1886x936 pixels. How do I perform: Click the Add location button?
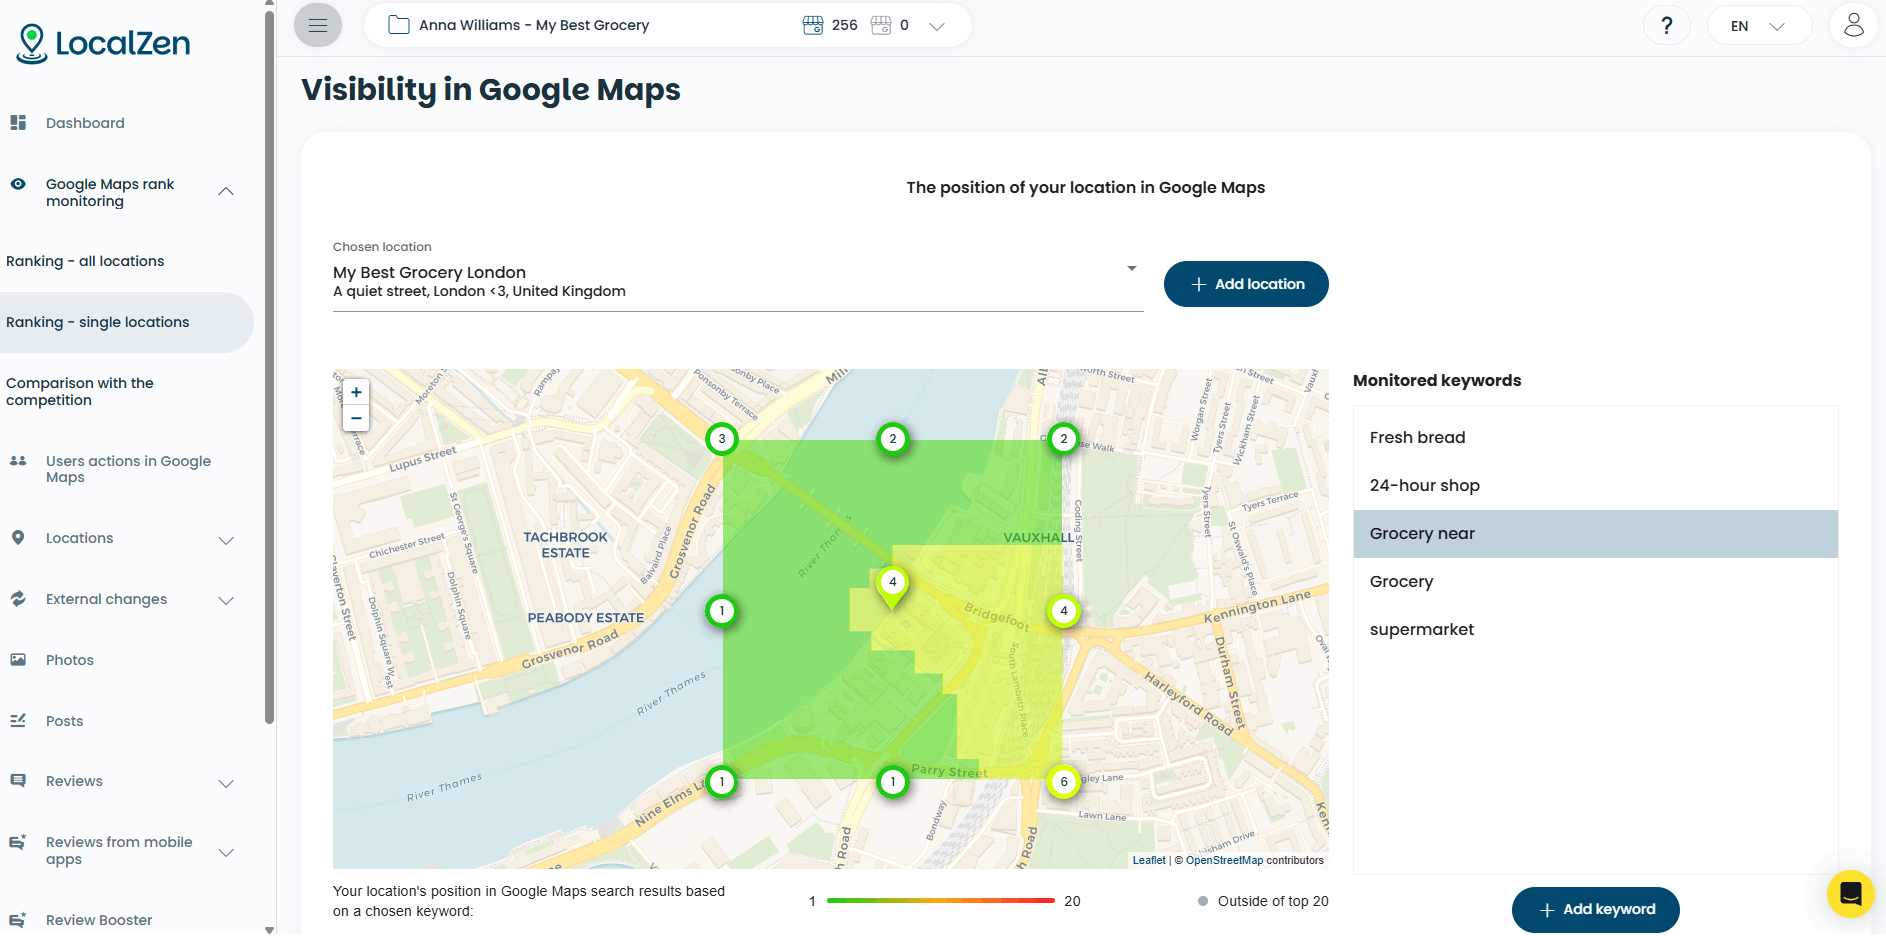(1246, 284)
